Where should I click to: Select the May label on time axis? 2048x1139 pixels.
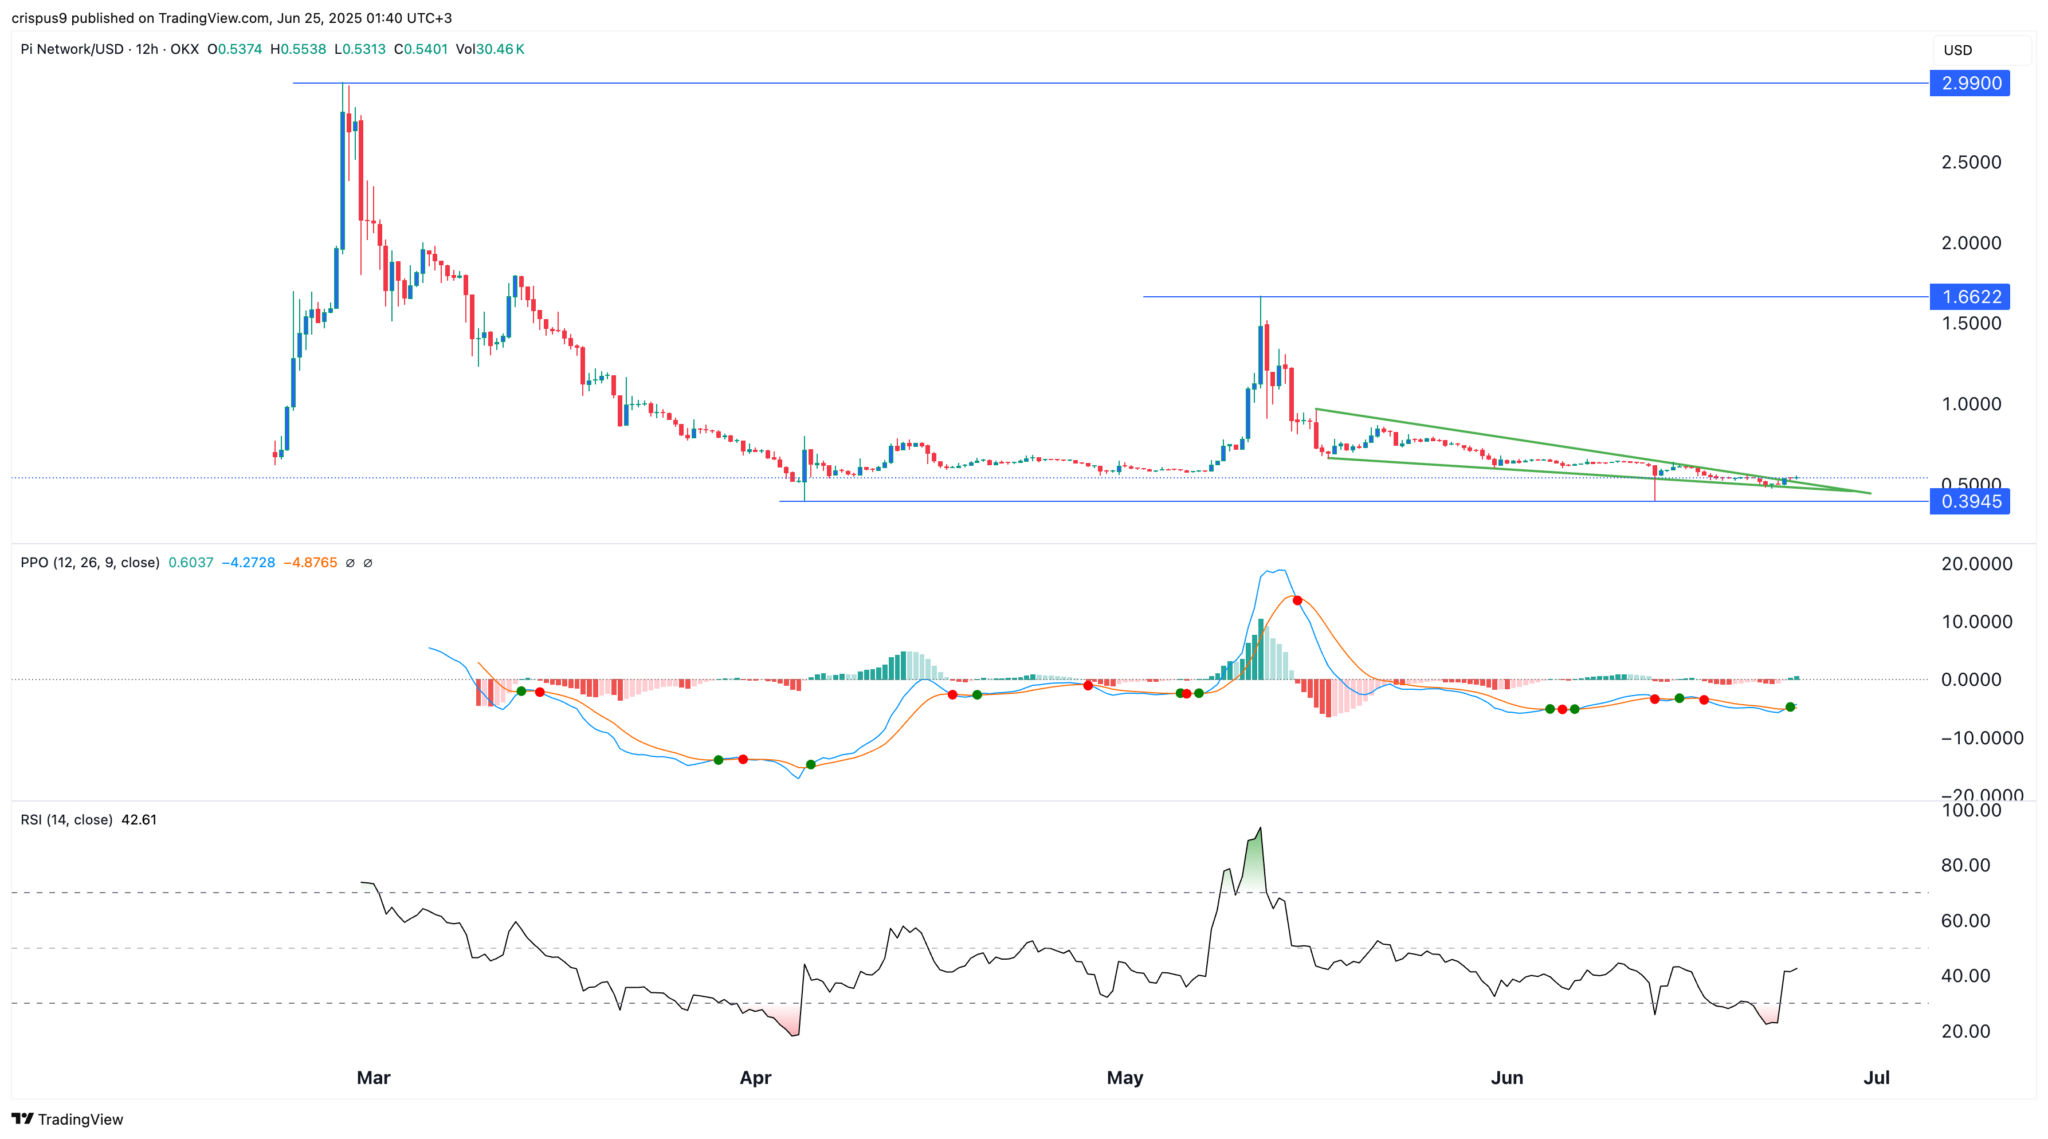1124,1078
